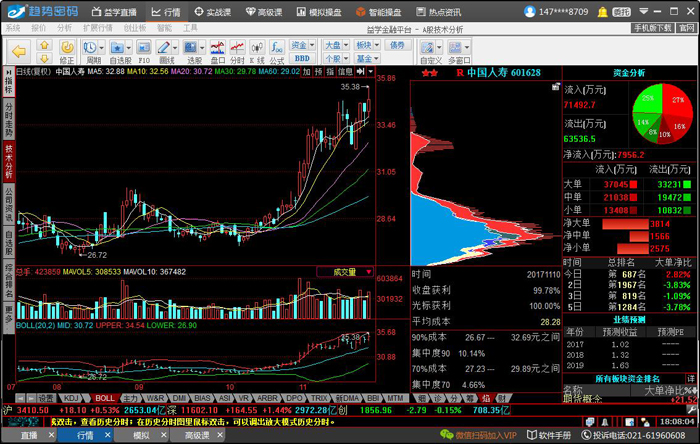Toggle the 信息 info marker button
Screen dimensions: 700x444
[345, 71]
